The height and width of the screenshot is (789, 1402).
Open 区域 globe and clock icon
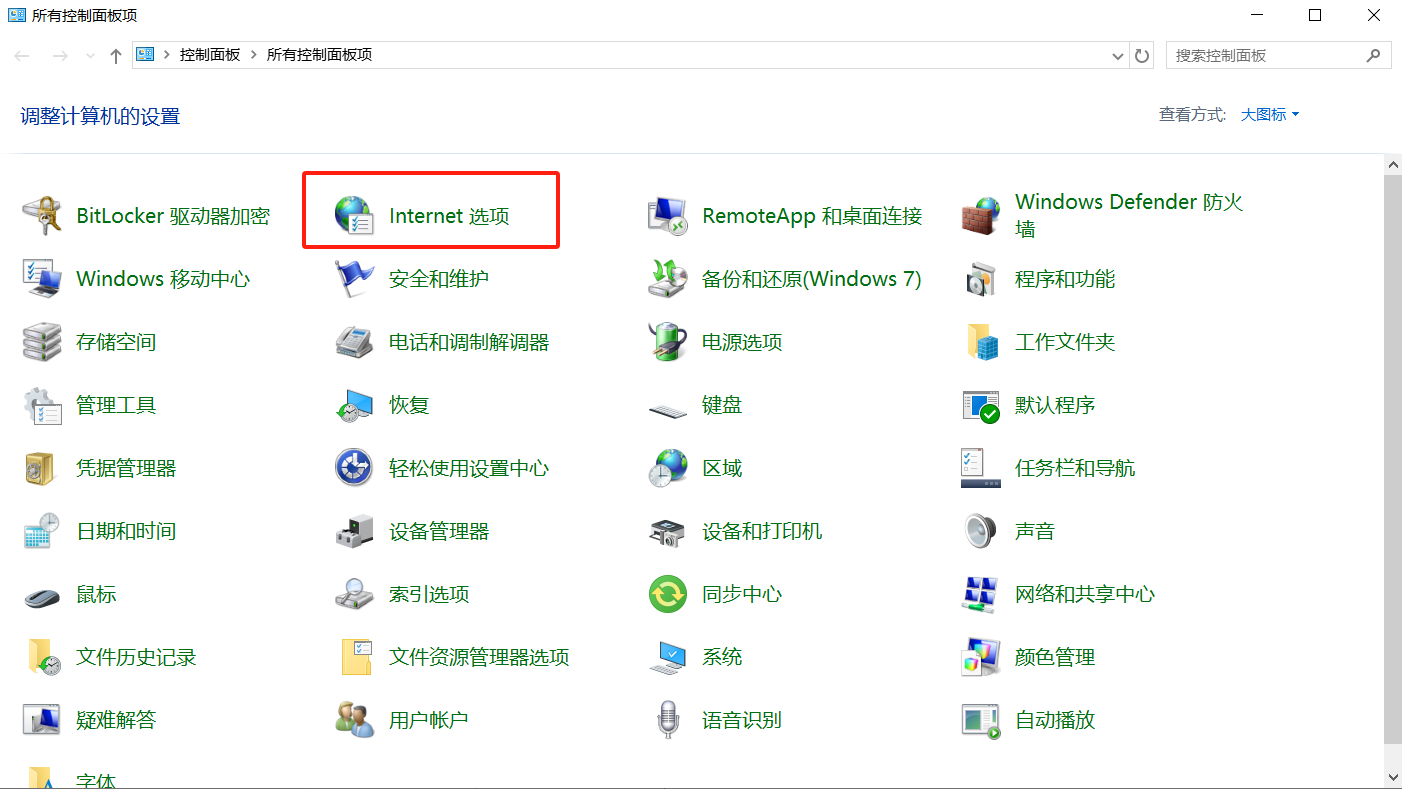coord(668,468)
